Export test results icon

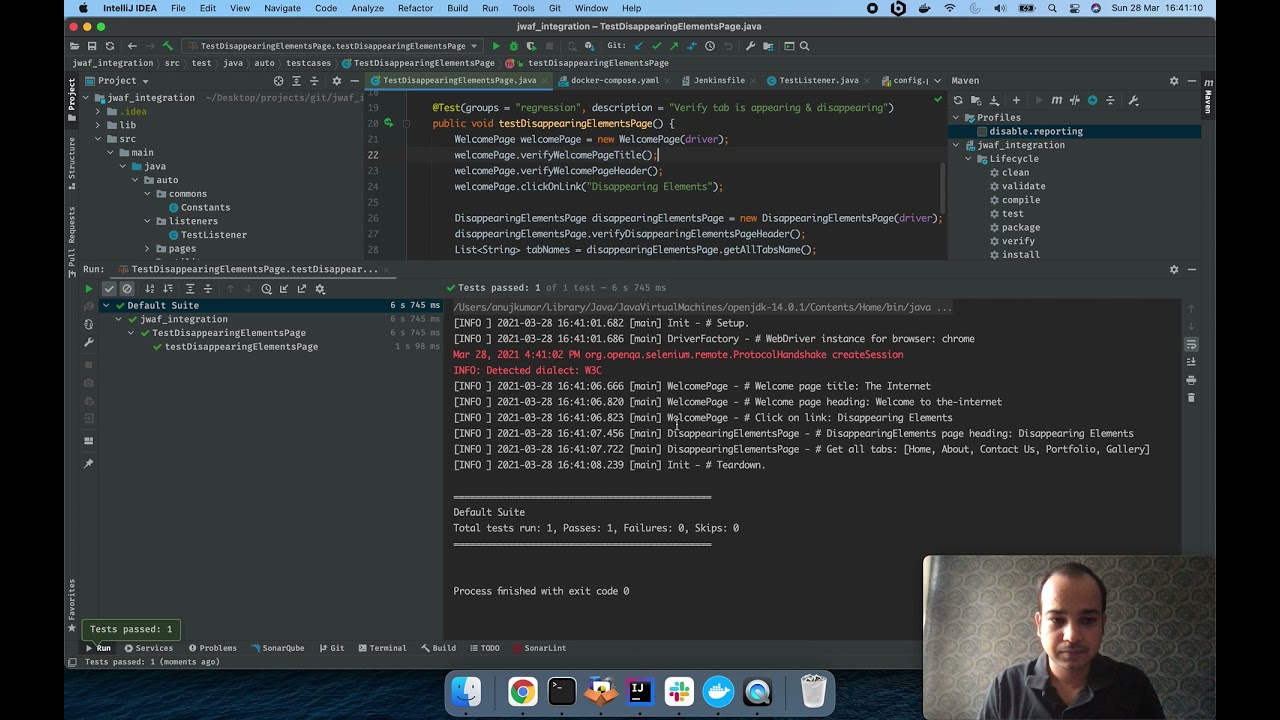[302, 289]
